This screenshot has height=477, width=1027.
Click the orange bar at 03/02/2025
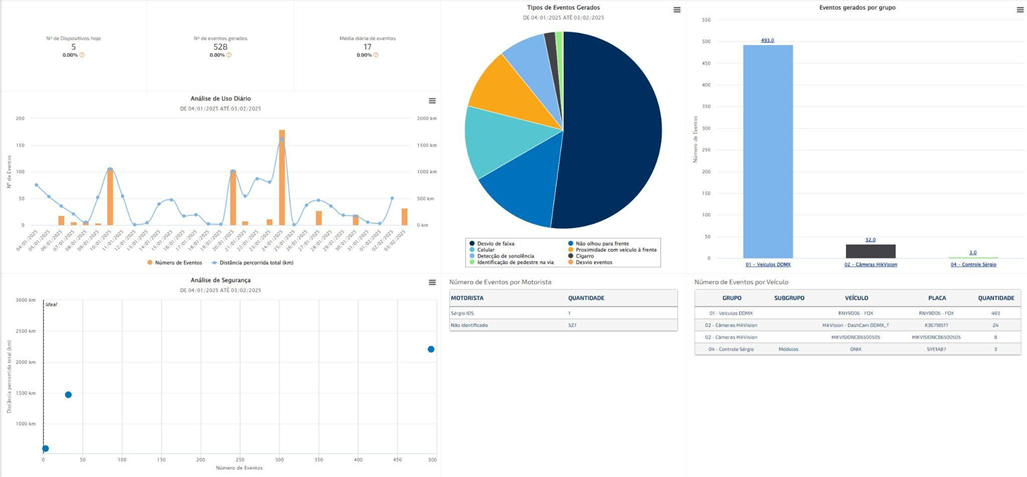point(404,217)
